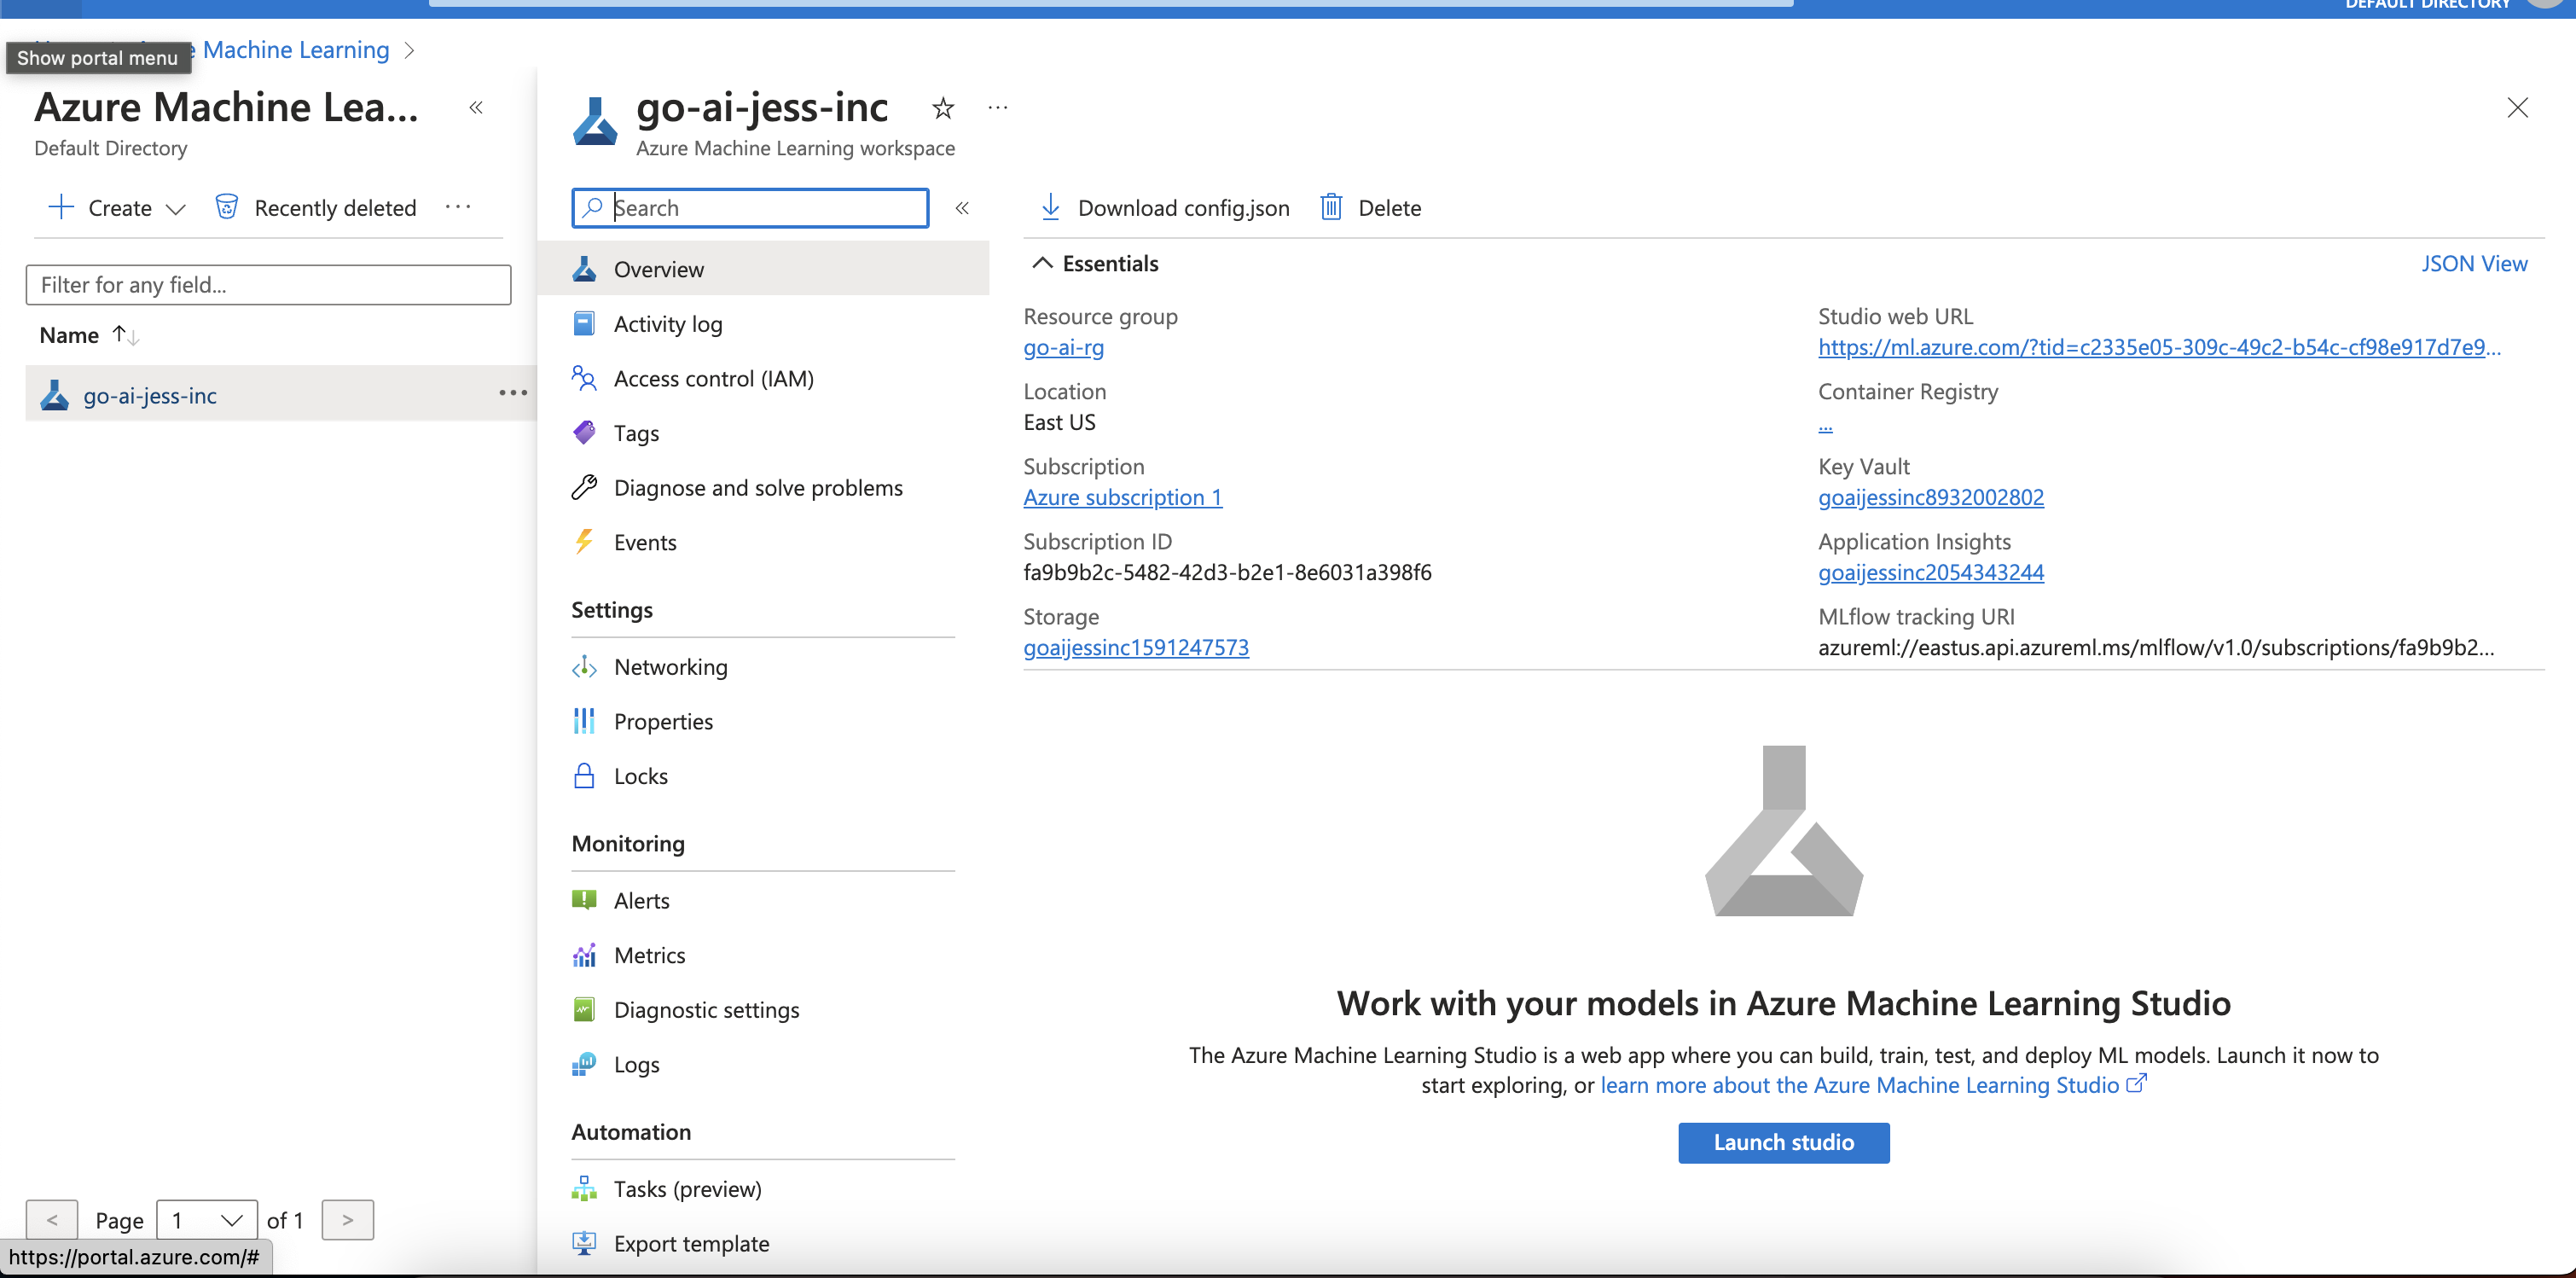Open the page number dropdown
2576x1278 pixels.
pyautogui.click(x=207, y=1220)
